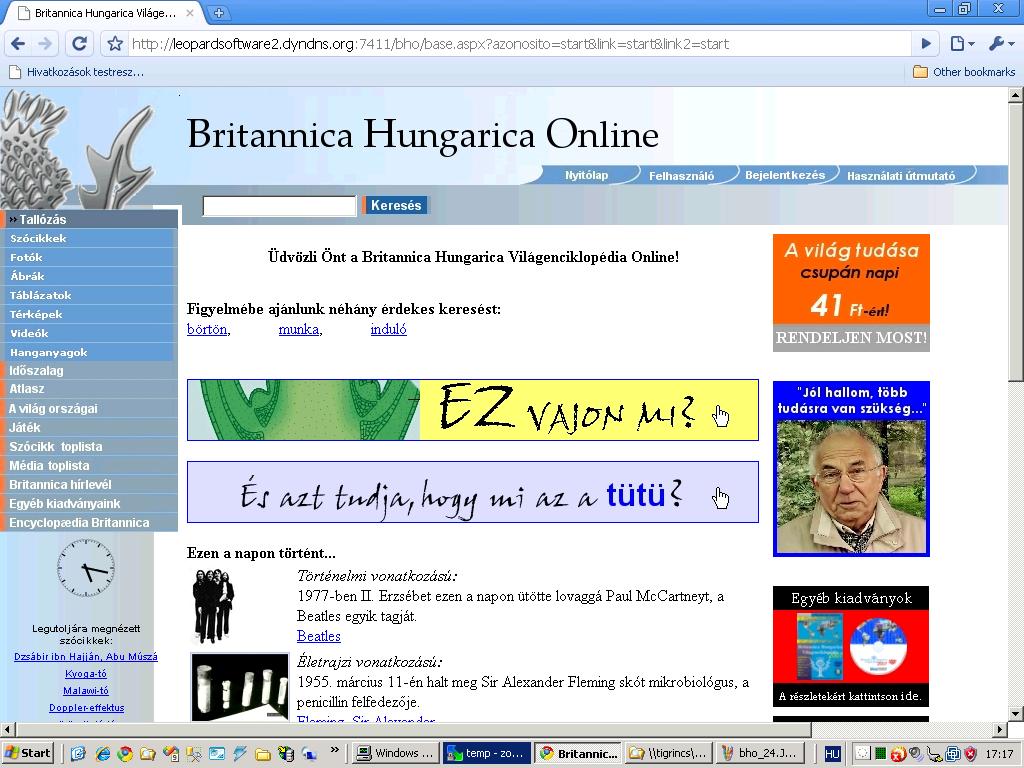Open the Felhasználó tab
The height and width of the screenshot is (768, 1024).
[681, 175]
